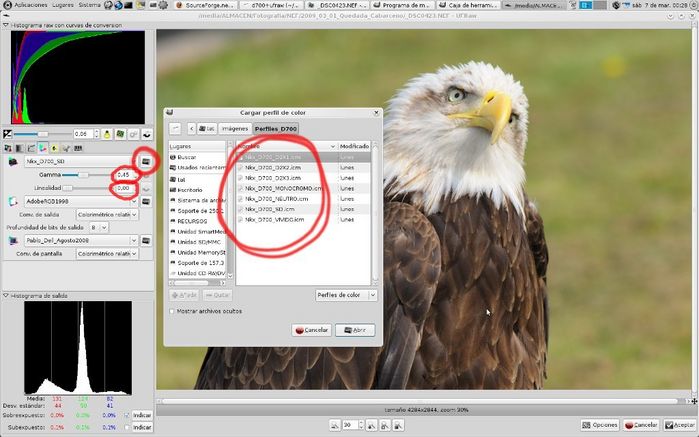Click the zoom value input field showing 30
The image size is (699, 437).
coord(350,425)
